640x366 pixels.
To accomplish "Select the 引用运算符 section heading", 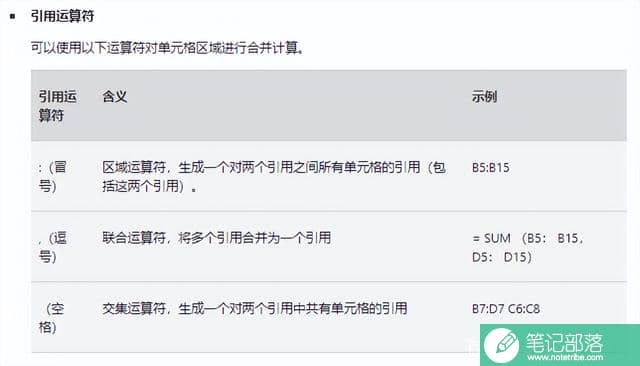I will (62, 16).
